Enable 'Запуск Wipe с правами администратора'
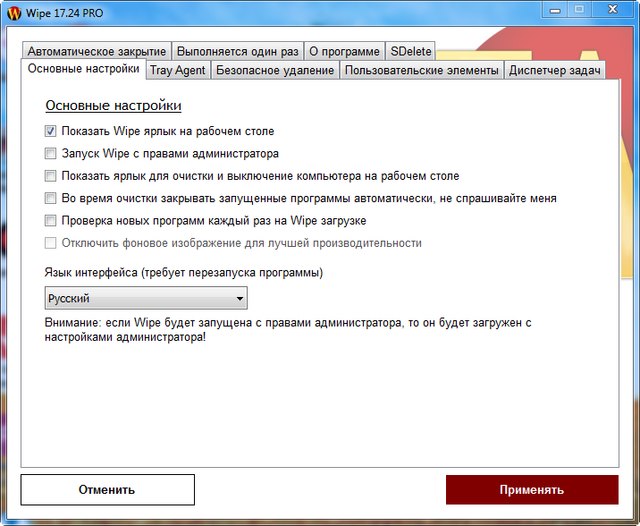The height and width of the screenshot is (526, 640). tap(51, 154)
